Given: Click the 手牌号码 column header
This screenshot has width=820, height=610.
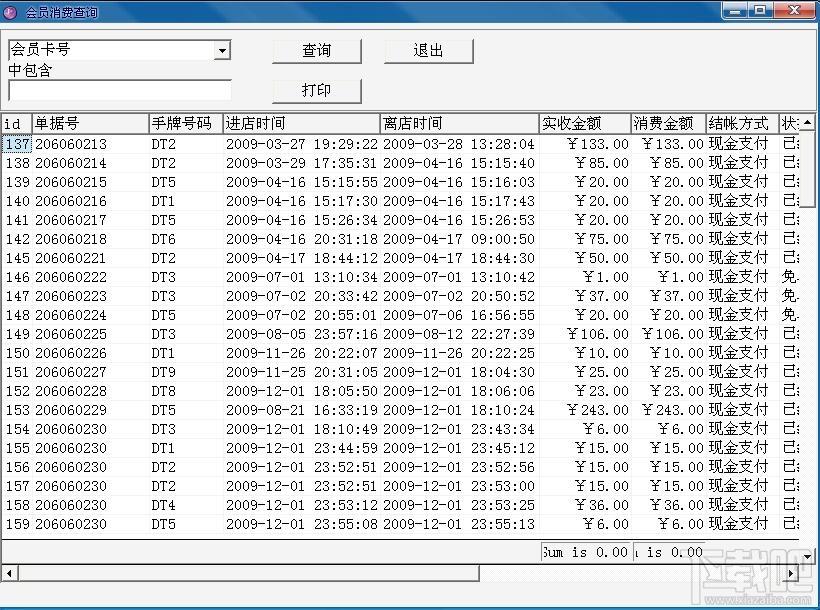Looking at the screenshot, I should (x=186, y=123).
